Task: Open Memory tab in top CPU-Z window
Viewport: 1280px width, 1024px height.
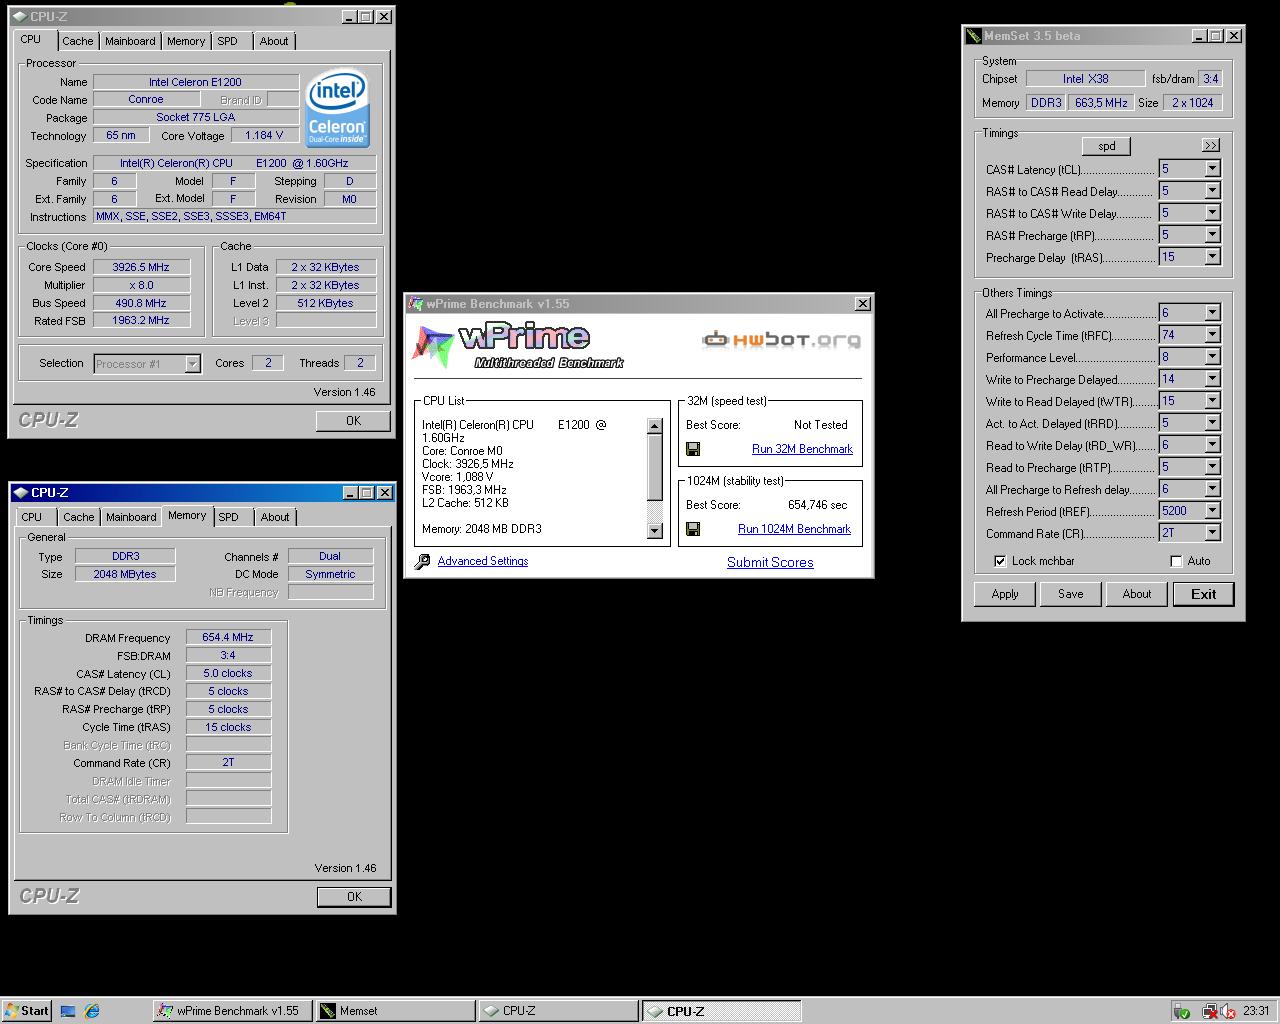Action: tap(186, 41)
